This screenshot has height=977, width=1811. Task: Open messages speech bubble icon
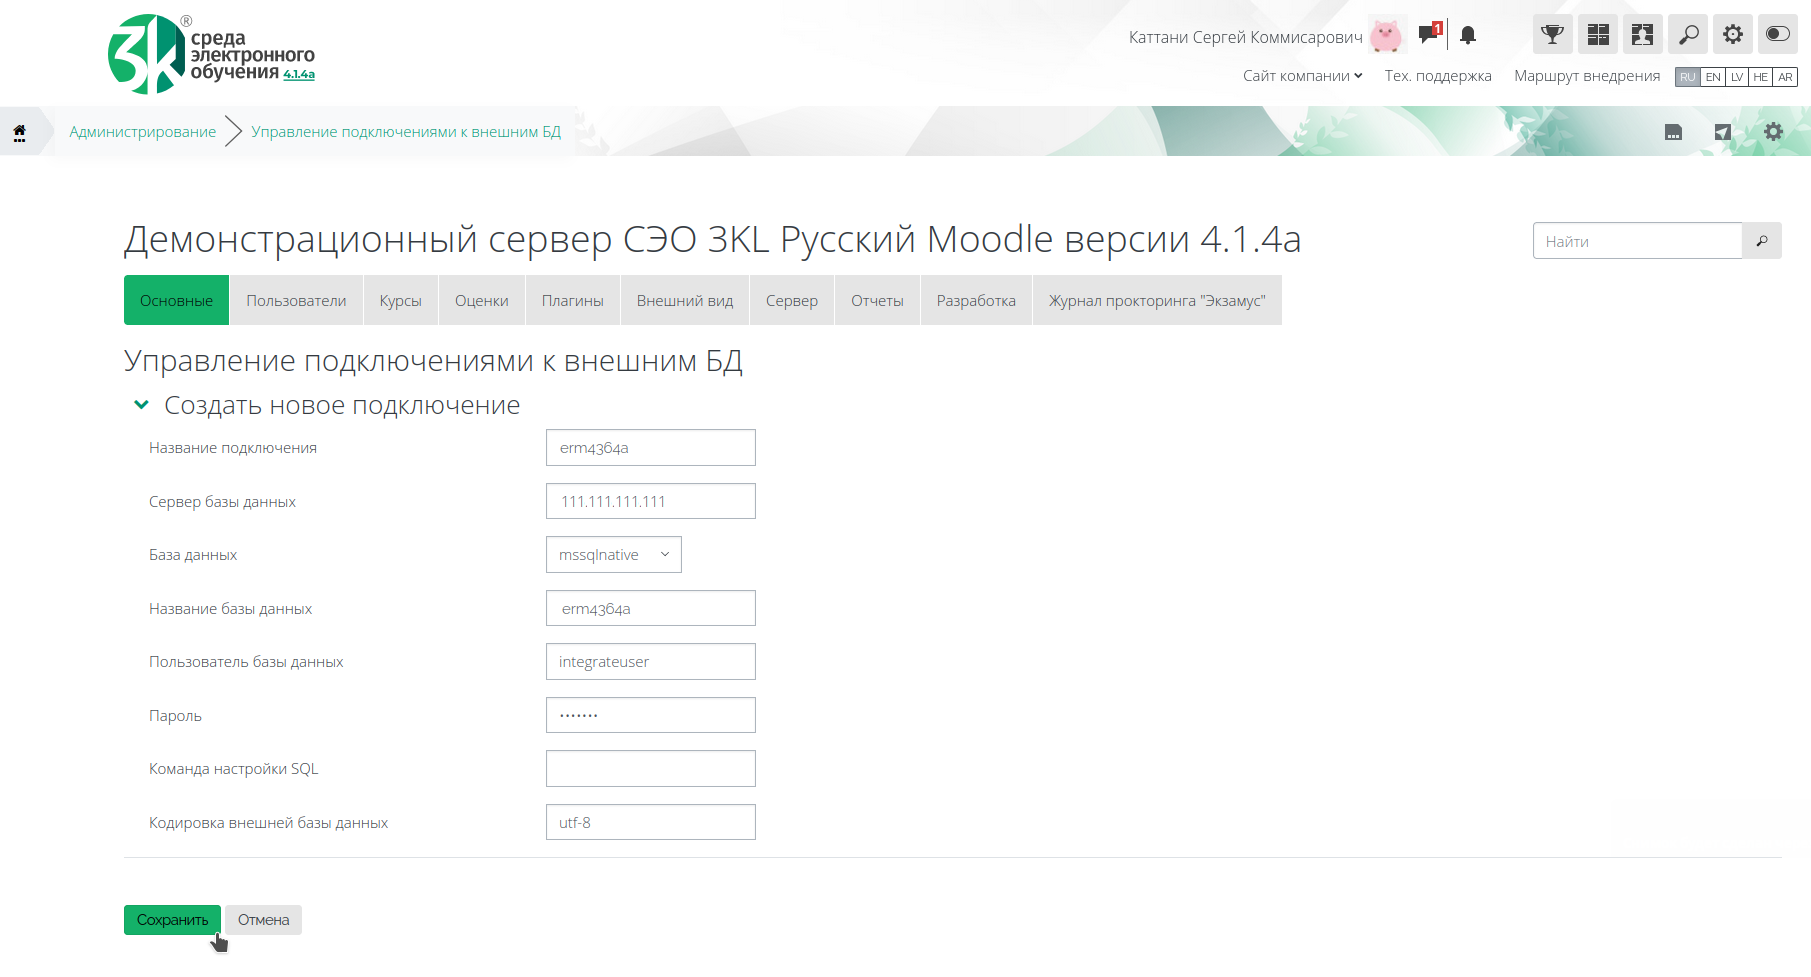[1430, 34]
